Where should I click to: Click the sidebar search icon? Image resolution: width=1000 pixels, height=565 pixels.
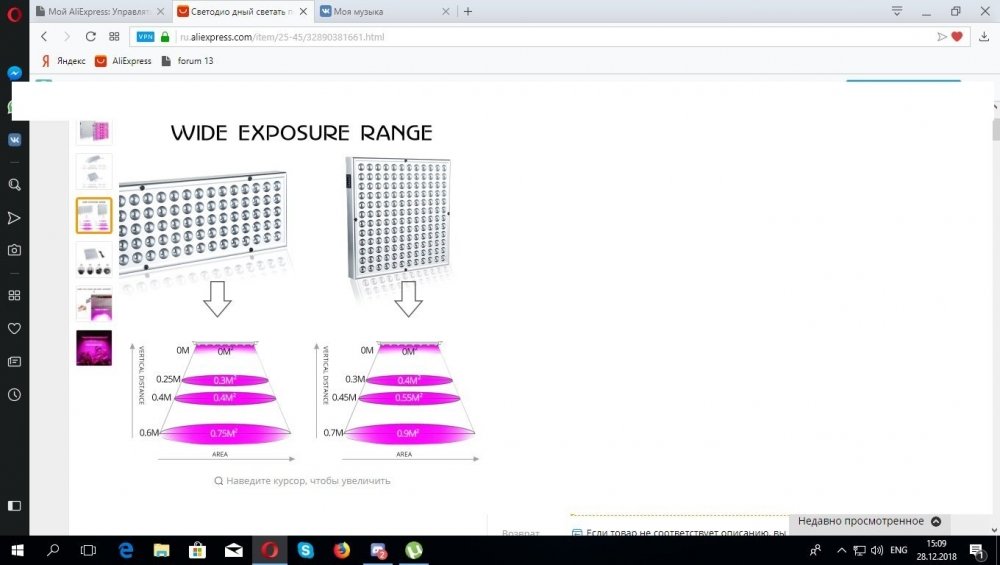coord(14,185)
